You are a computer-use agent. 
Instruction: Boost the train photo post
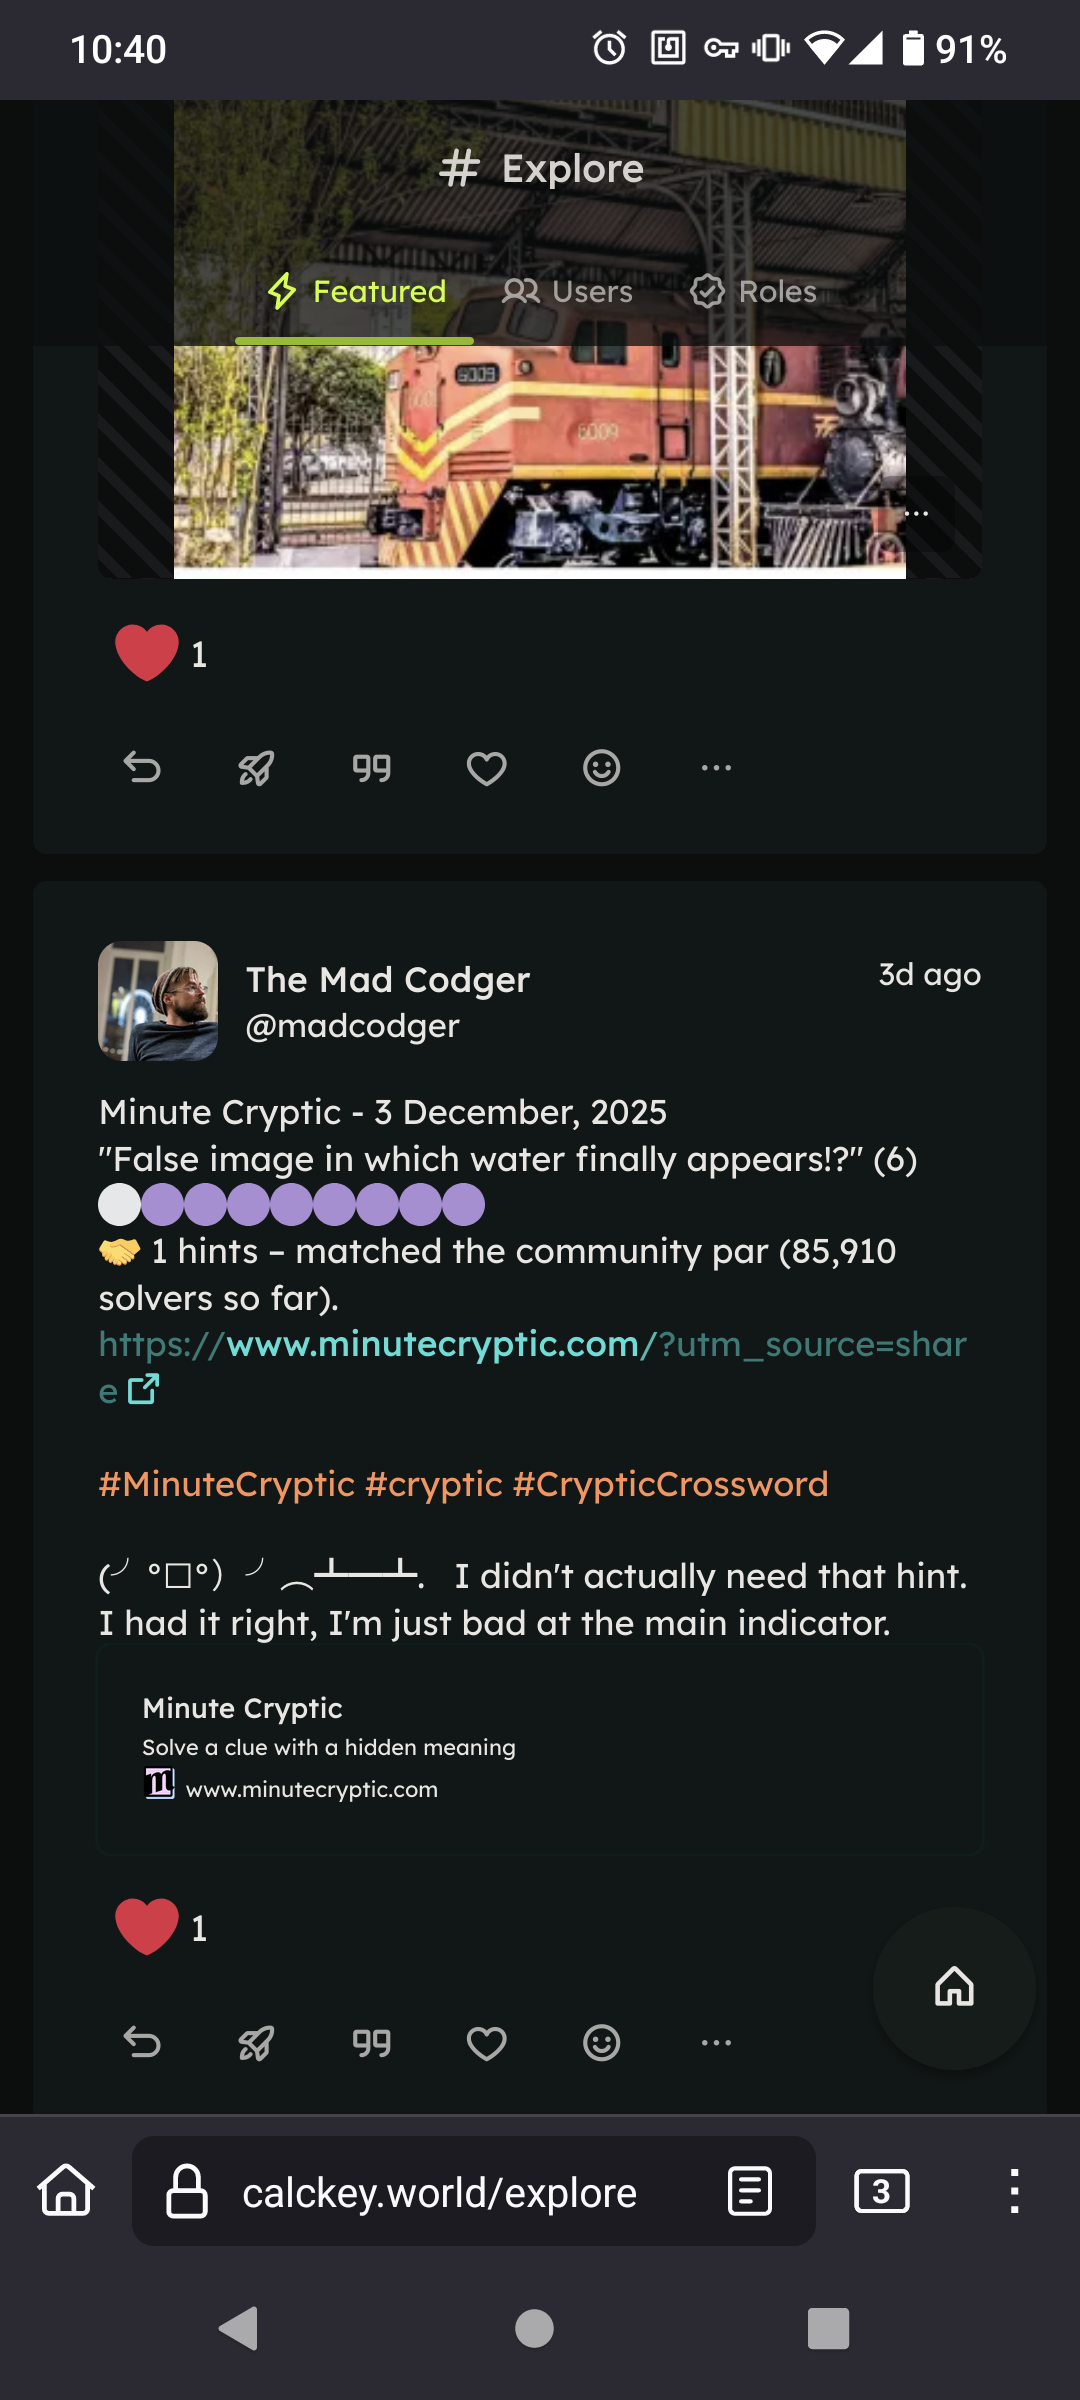click(256, 768)
